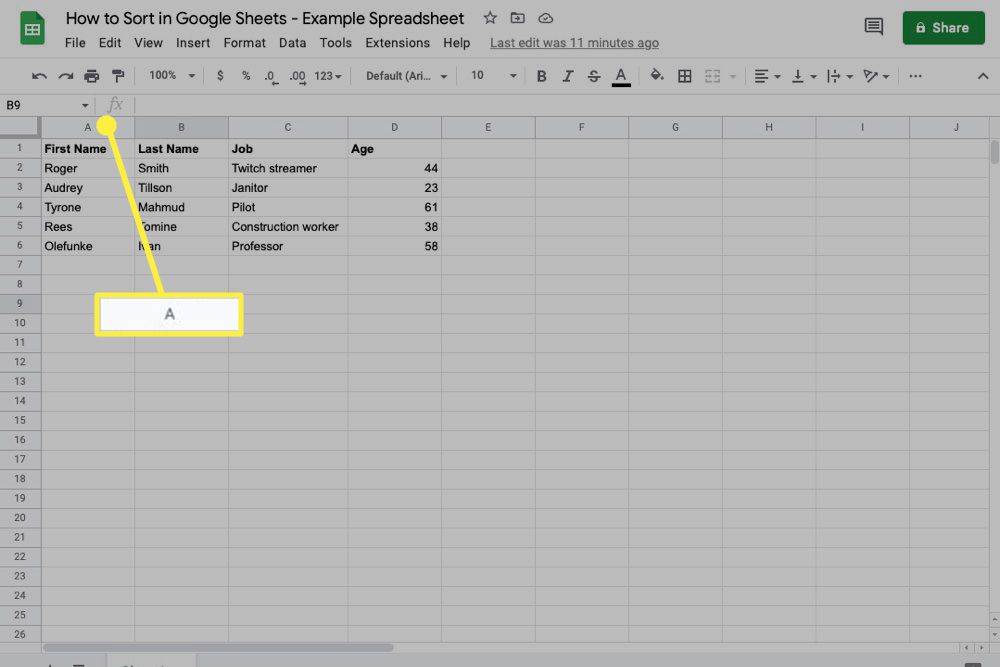Viewport: 1000px width, 667px height.
Task: Open the text color picker
Action: tap(621, 77)
